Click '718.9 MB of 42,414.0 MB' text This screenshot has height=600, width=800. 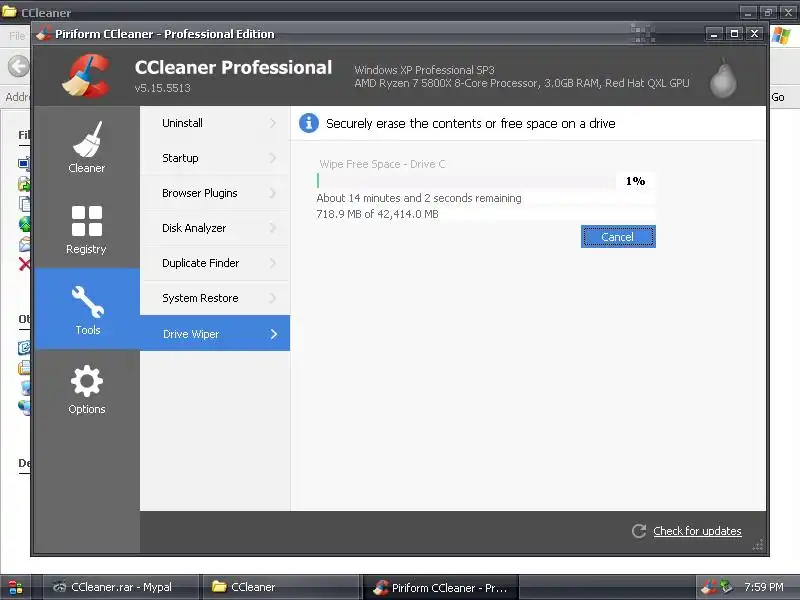377,214
